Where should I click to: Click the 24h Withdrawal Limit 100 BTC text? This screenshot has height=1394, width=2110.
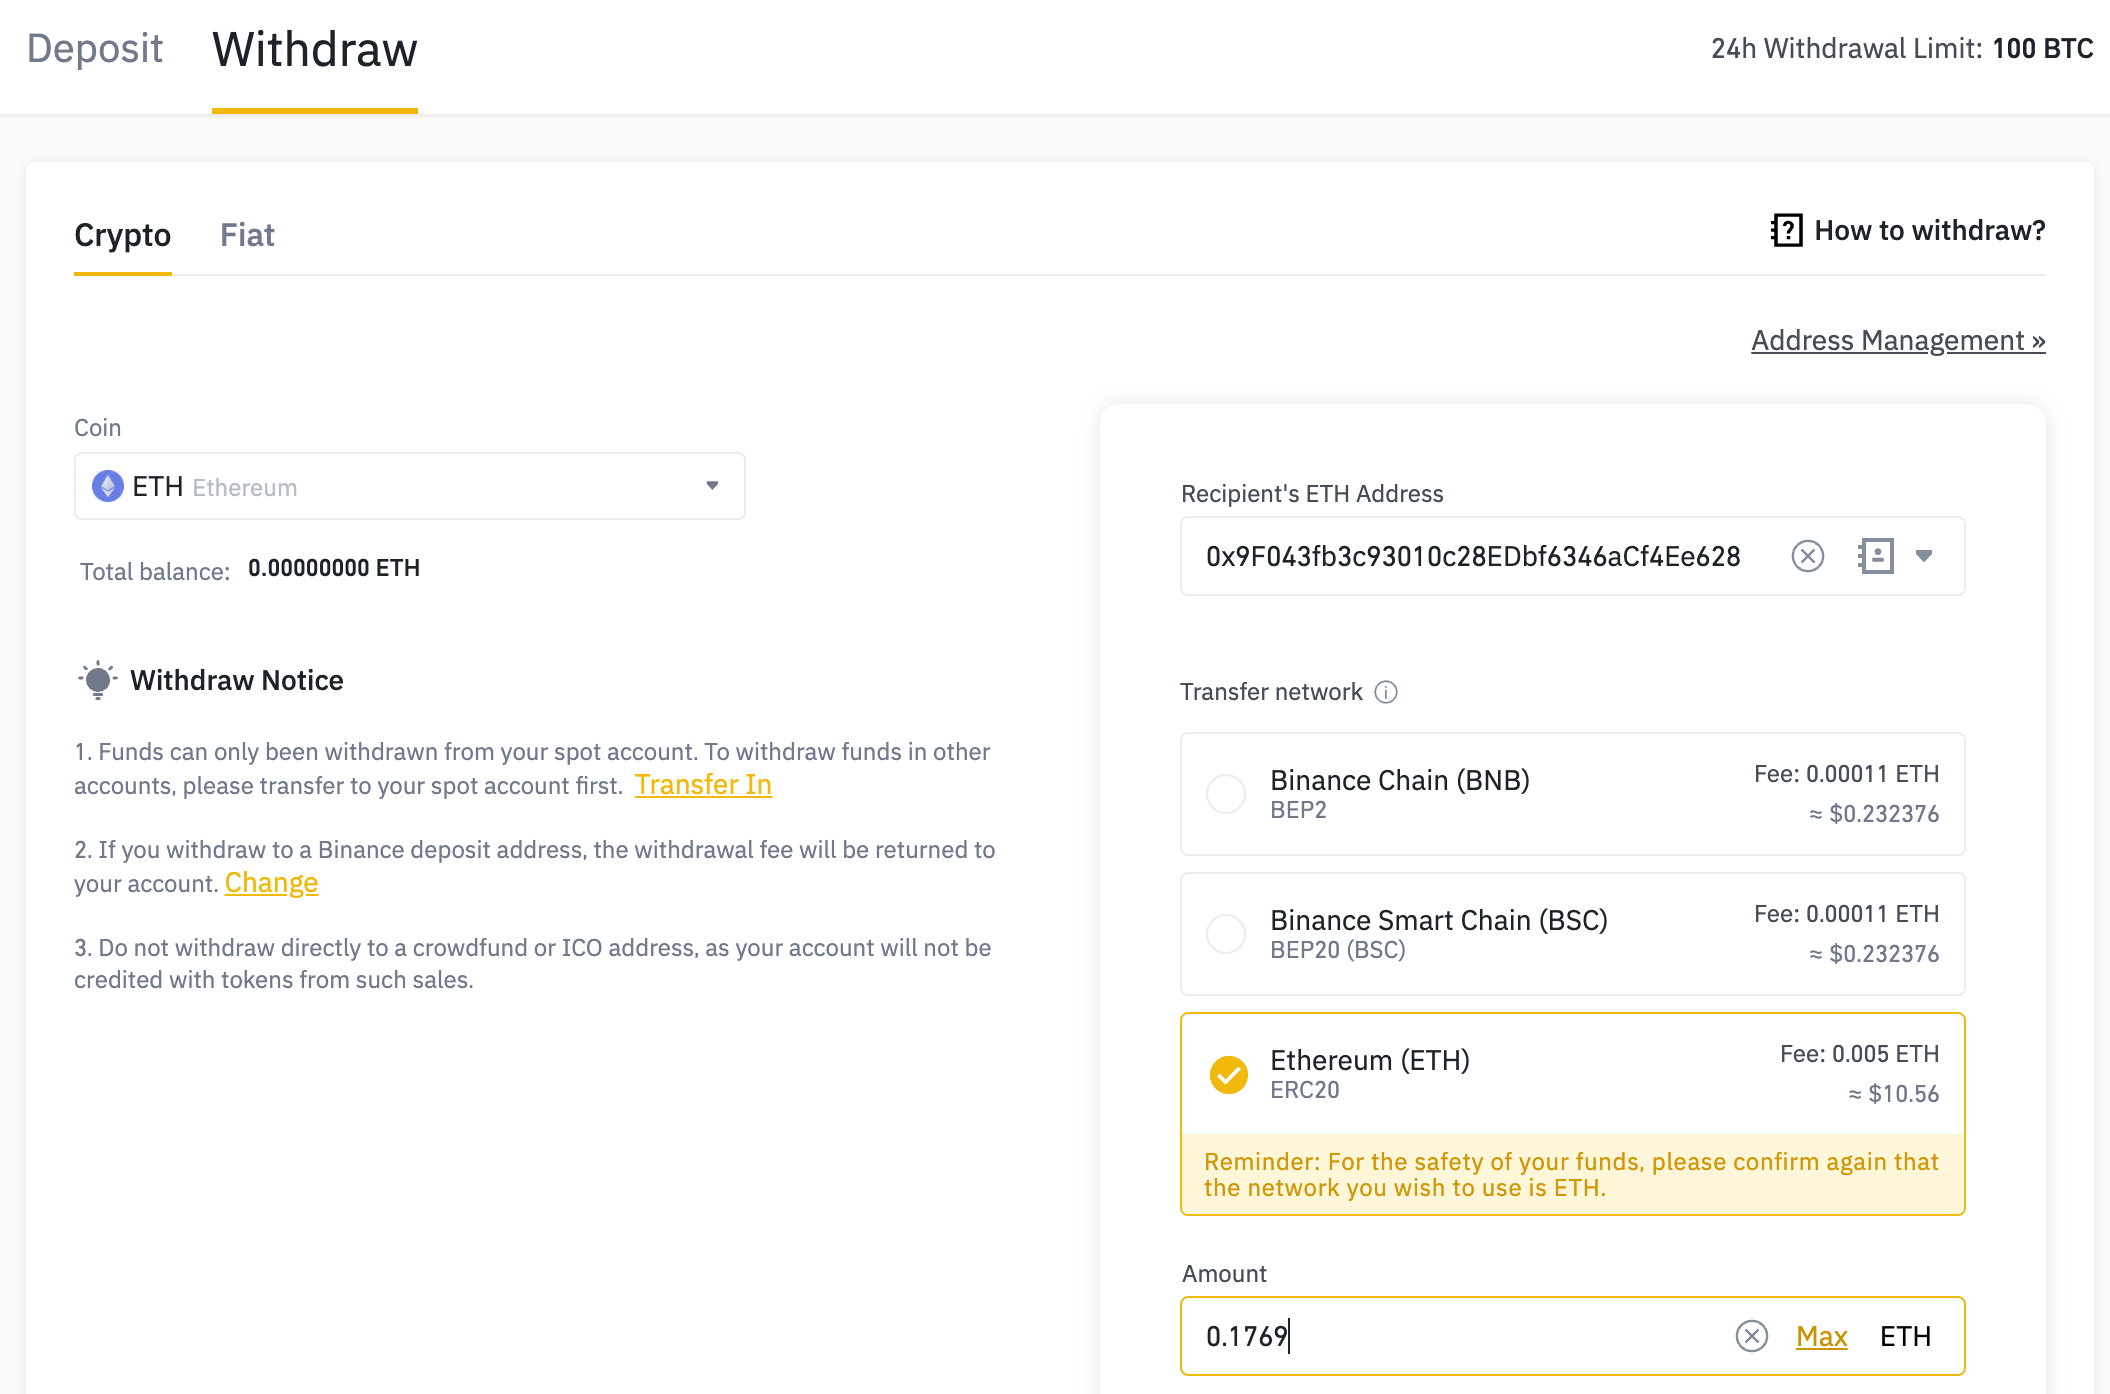(x=1902, y=48)
